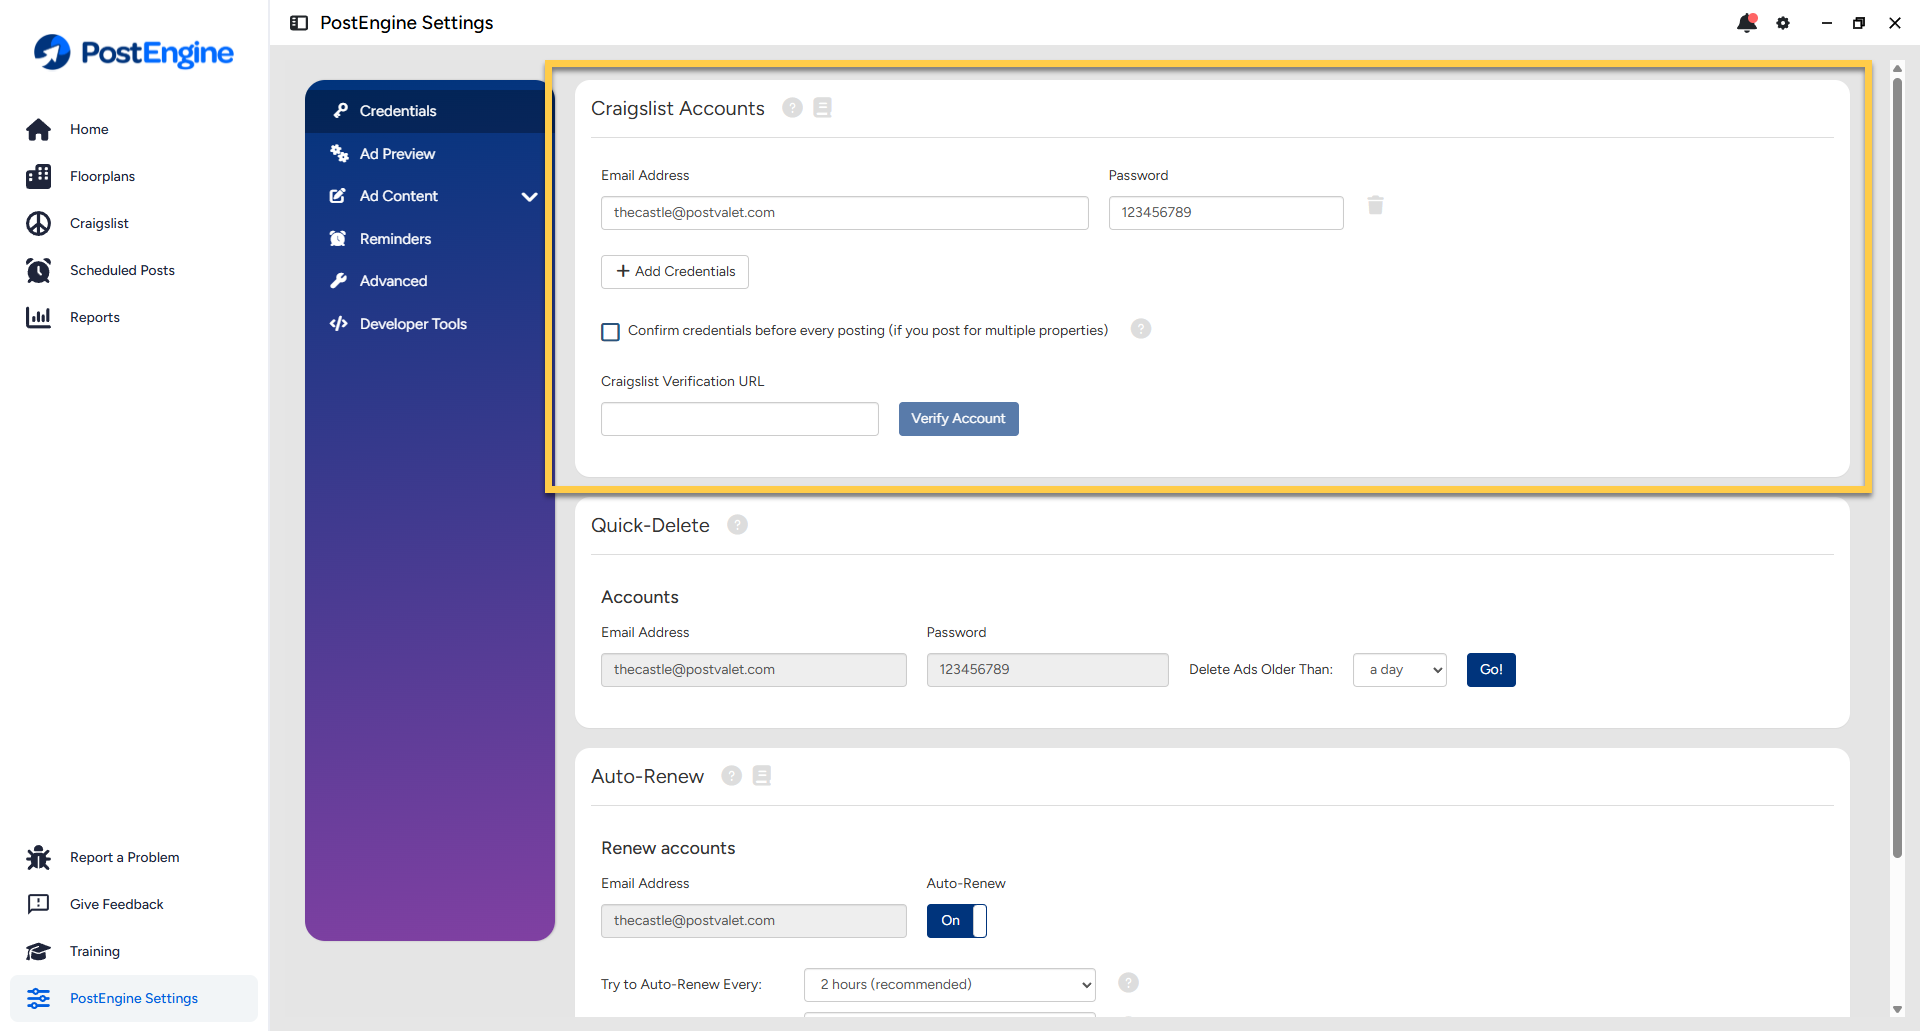
Task: Click the Credentials key icon
Action: click(340, 111)
